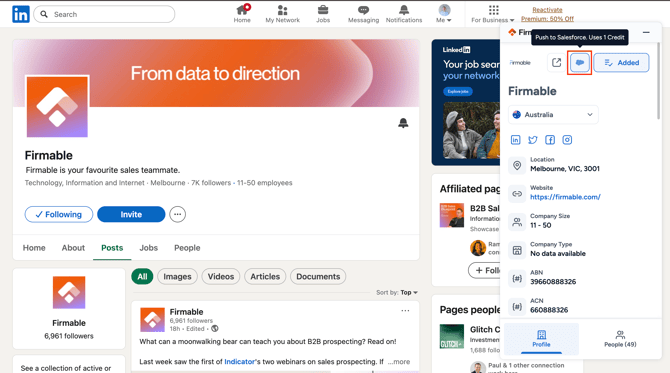Click the Explore jobs ad button
The height and width of the screenshot is (373, 670).
pos(458,91)
